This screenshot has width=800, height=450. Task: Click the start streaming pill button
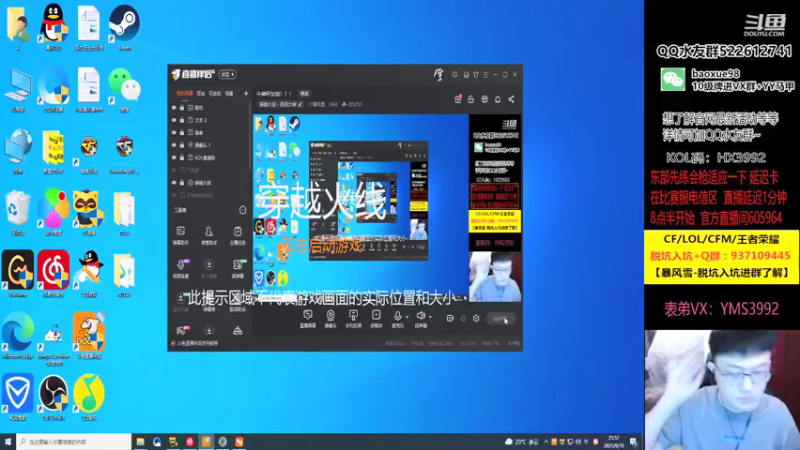tap(500, 319)
